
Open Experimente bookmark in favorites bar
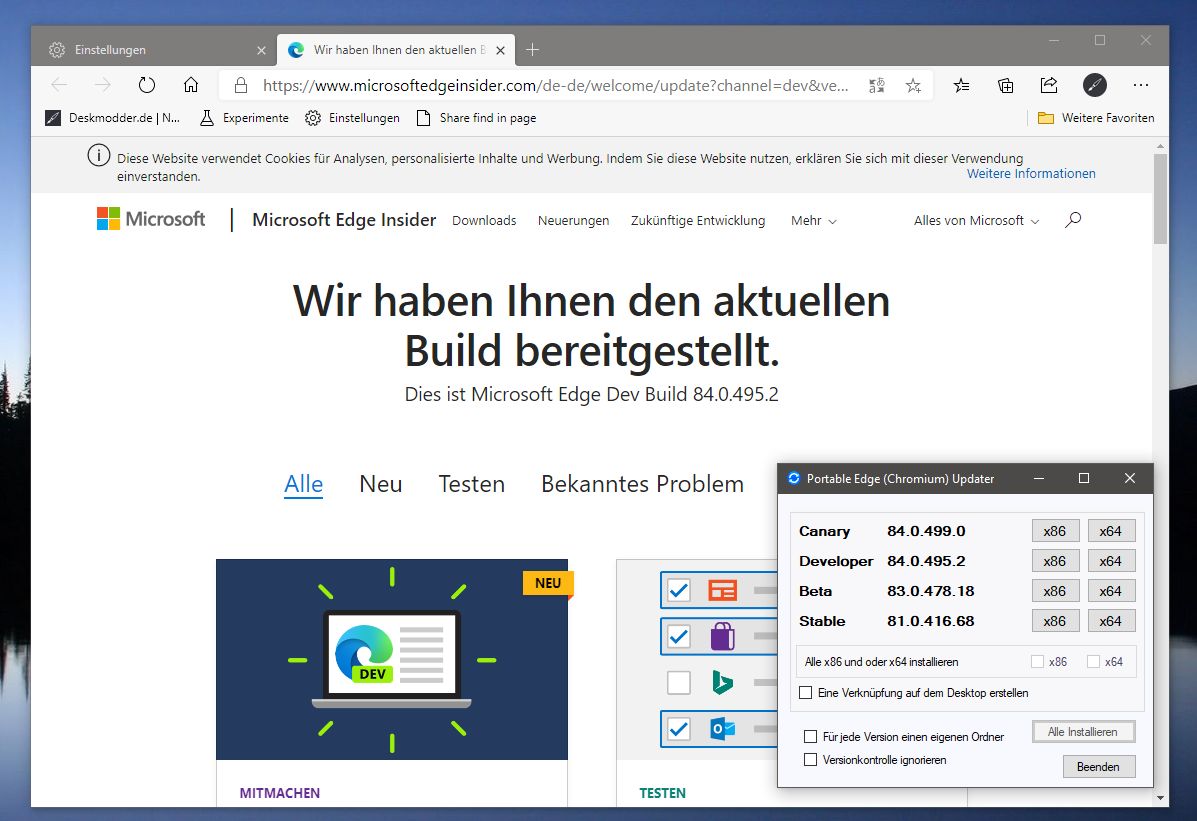244,118
